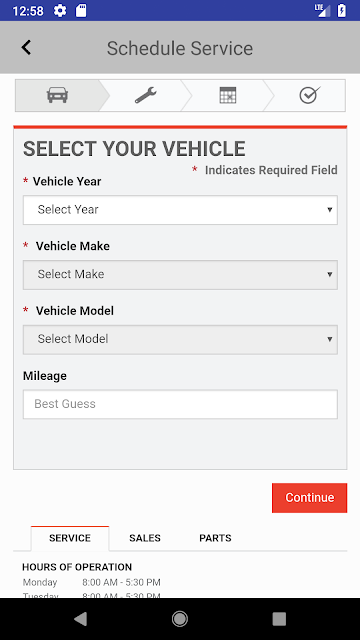Open the Select Make dropdown
The height and width of the screenshot is (640, 360).
[180, 275]
